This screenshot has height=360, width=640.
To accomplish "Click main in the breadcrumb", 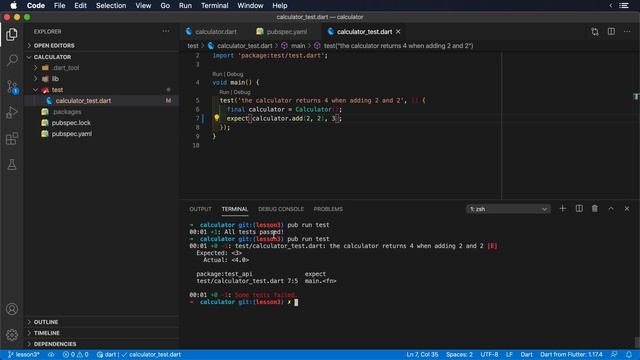I will click(298, 46).
